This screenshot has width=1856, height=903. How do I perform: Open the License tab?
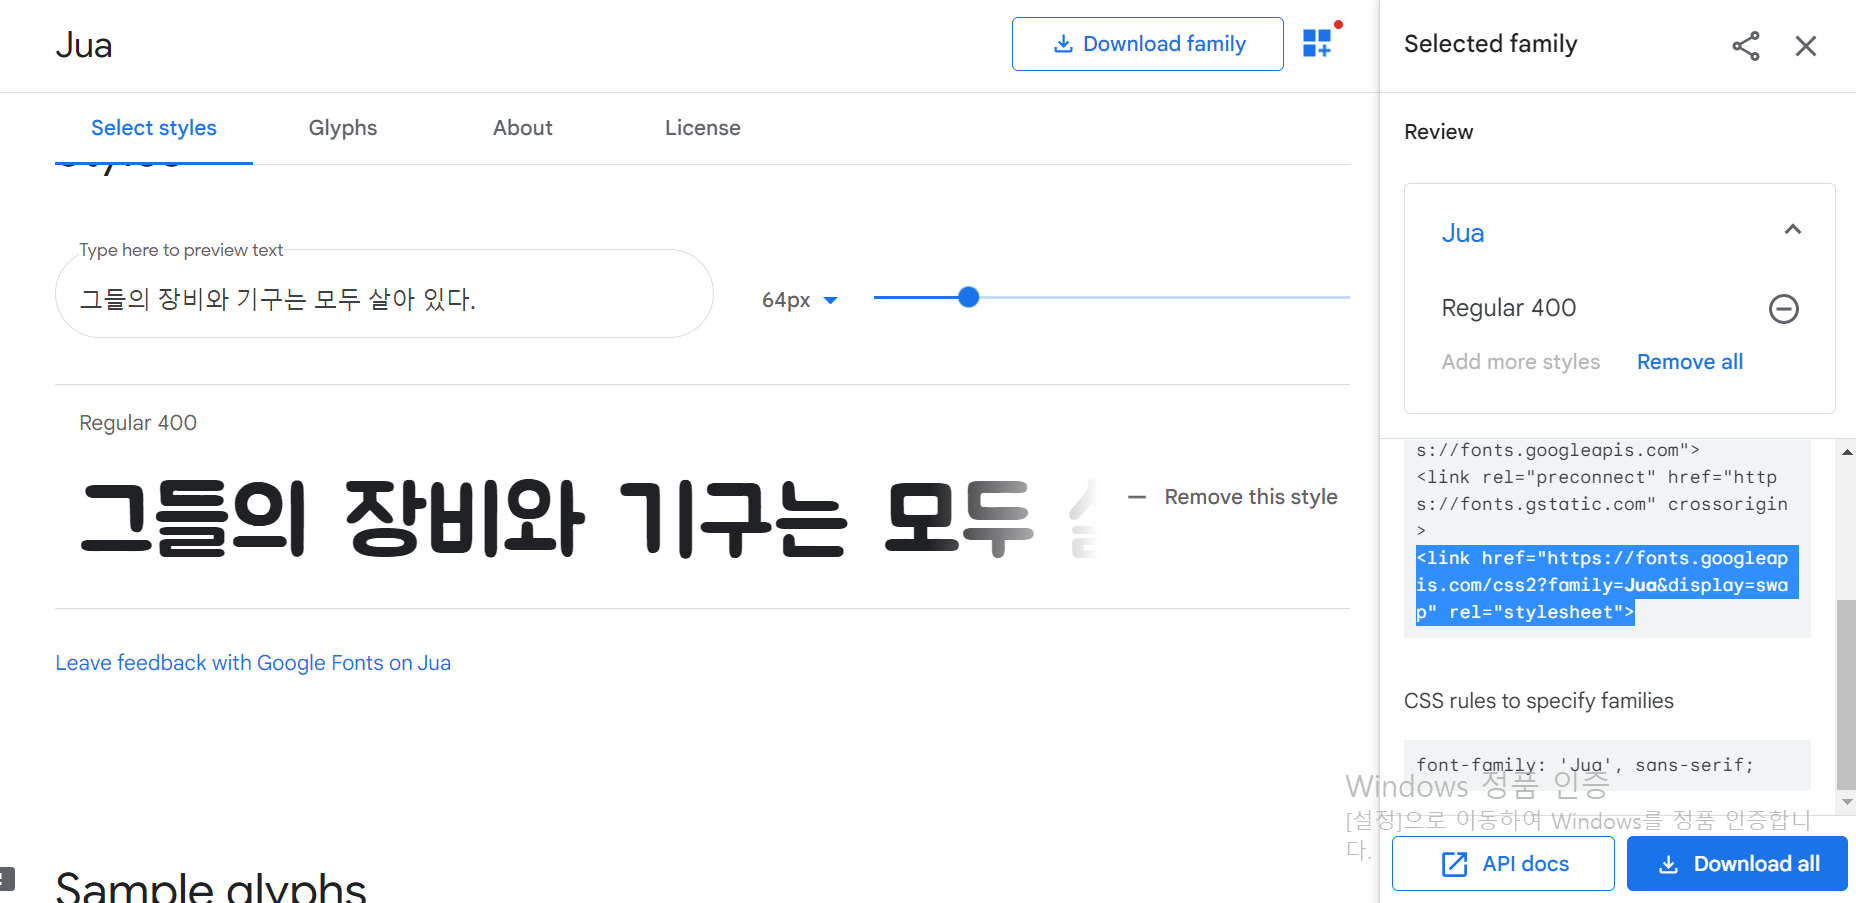pyautogui.click(x=703, y=128)
